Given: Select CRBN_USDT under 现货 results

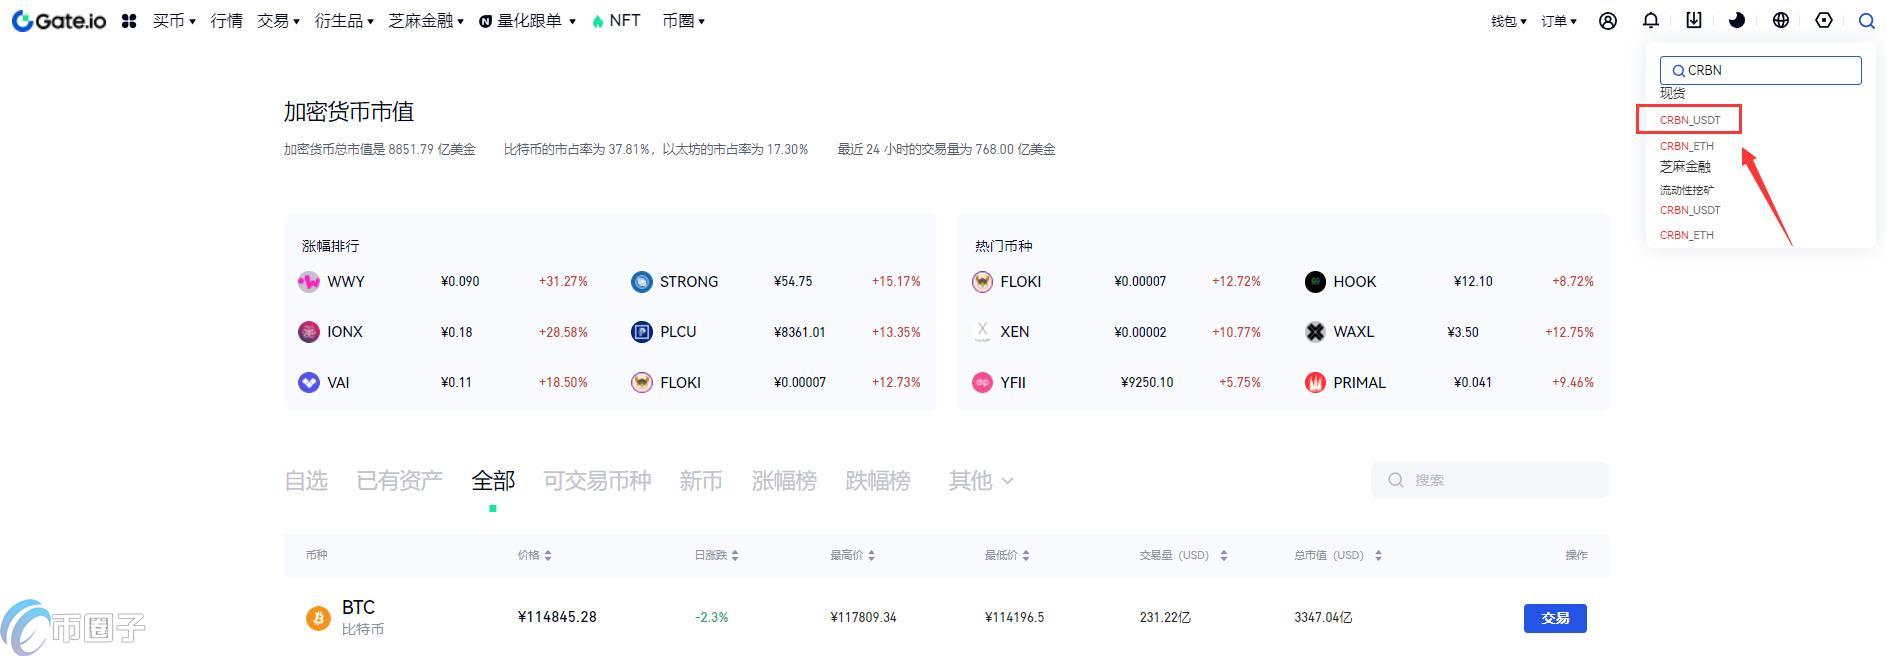Looking at the screenshot, I should (1690, 120).
